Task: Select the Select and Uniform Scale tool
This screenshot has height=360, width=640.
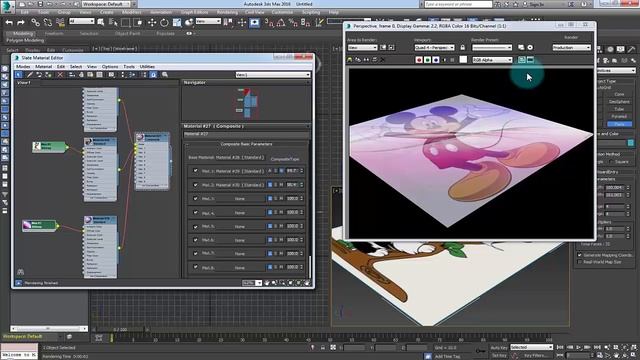Action: [177, 23]
